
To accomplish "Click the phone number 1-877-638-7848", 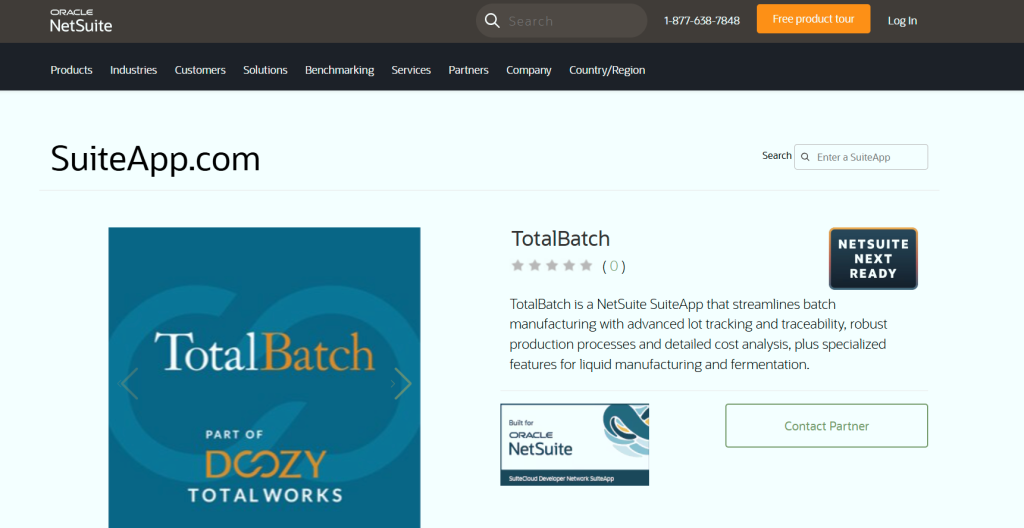I will tap(701, 21).
